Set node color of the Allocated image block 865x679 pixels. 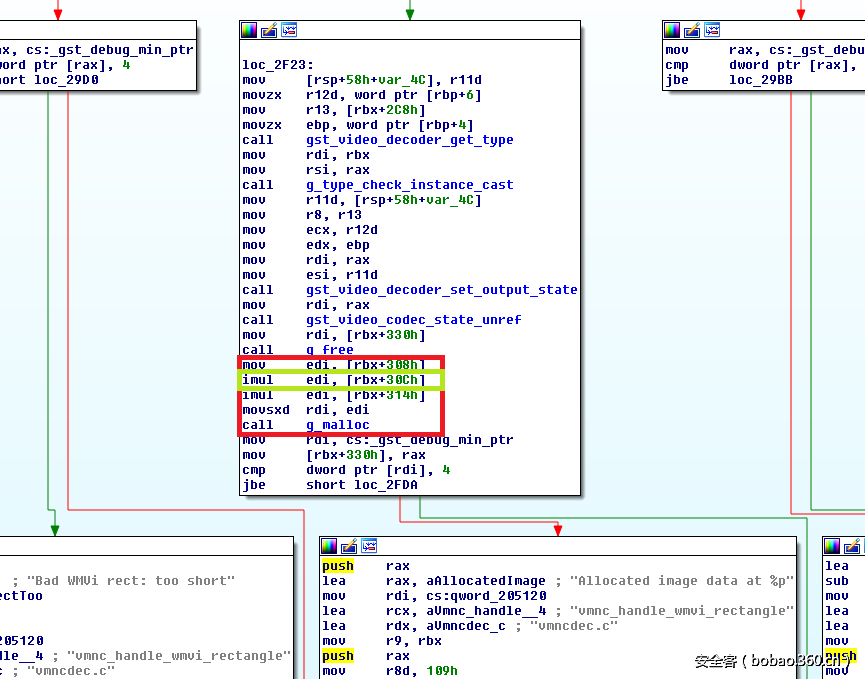(x=329, y=546)
